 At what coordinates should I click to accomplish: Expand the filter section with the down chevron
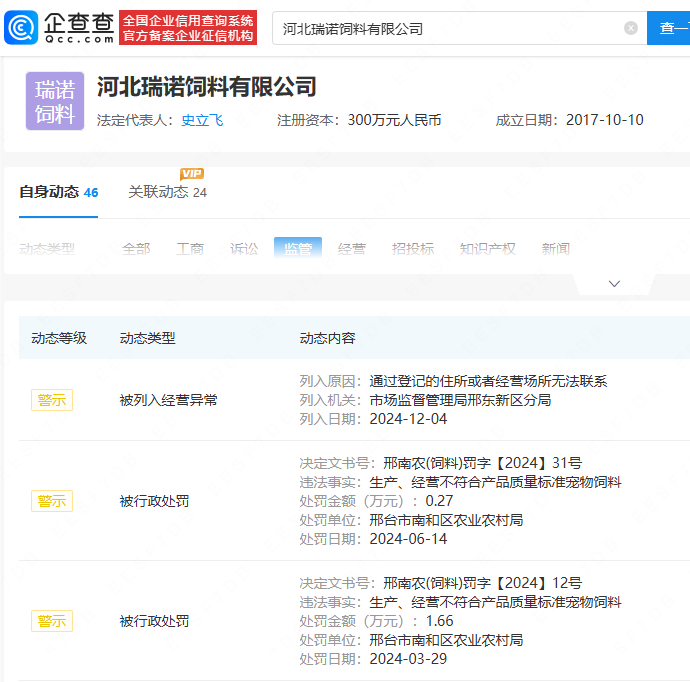click(x=614, y=284)
